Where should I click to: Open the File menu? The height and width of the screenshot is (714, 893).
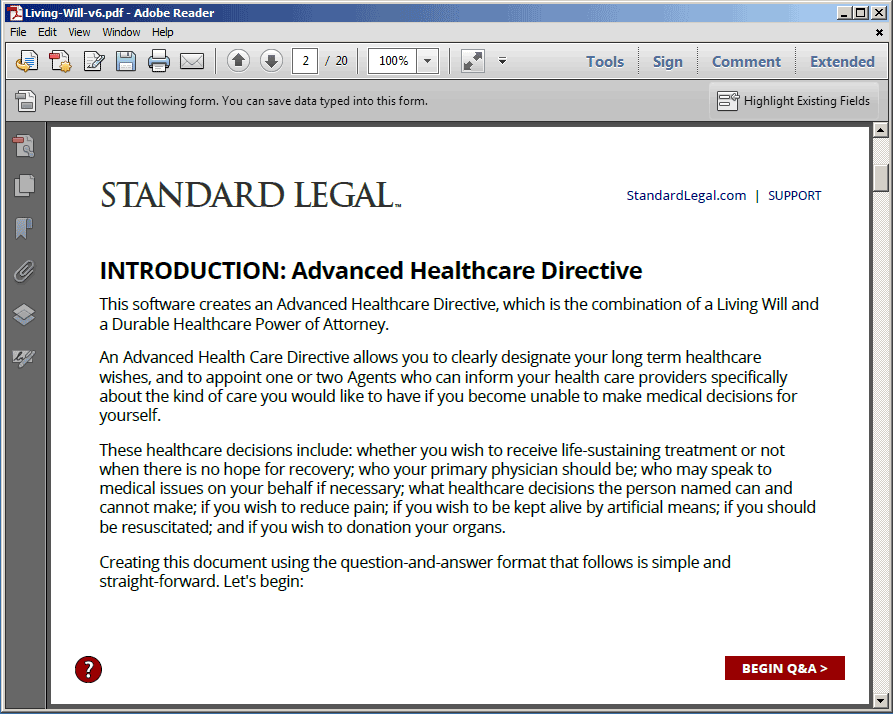click(x=18, y=32)
